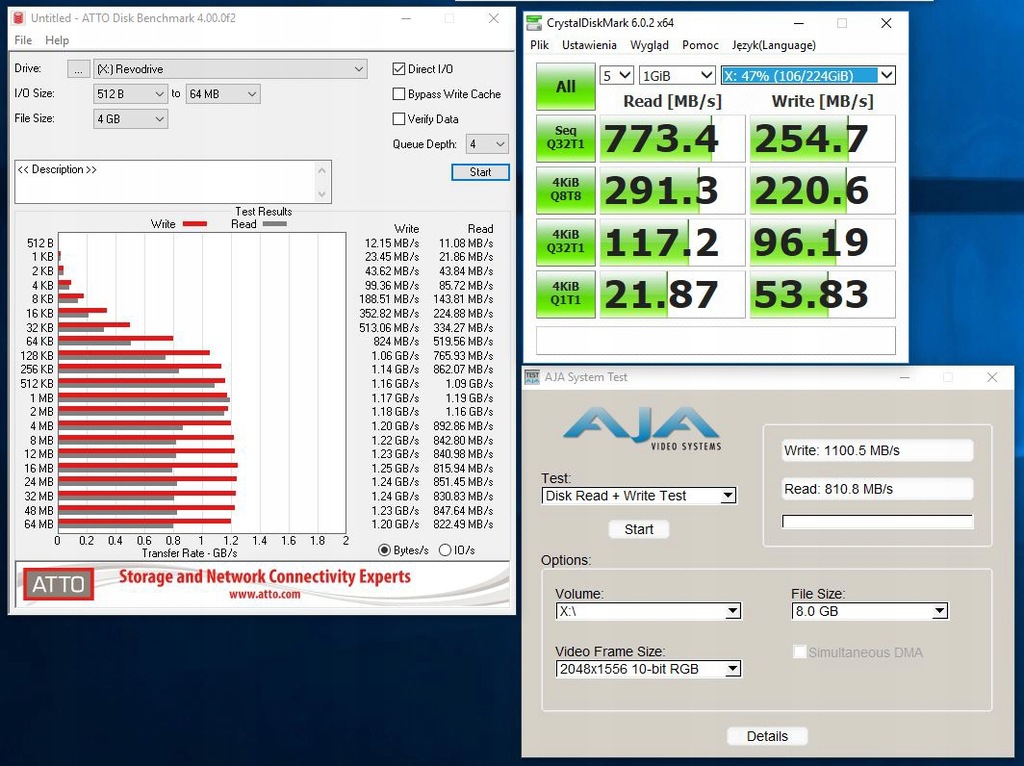Click the ATTO write value 12.15 MB/s
The width and height of the screenshot is (1024, 766).
tap(392, 243)
